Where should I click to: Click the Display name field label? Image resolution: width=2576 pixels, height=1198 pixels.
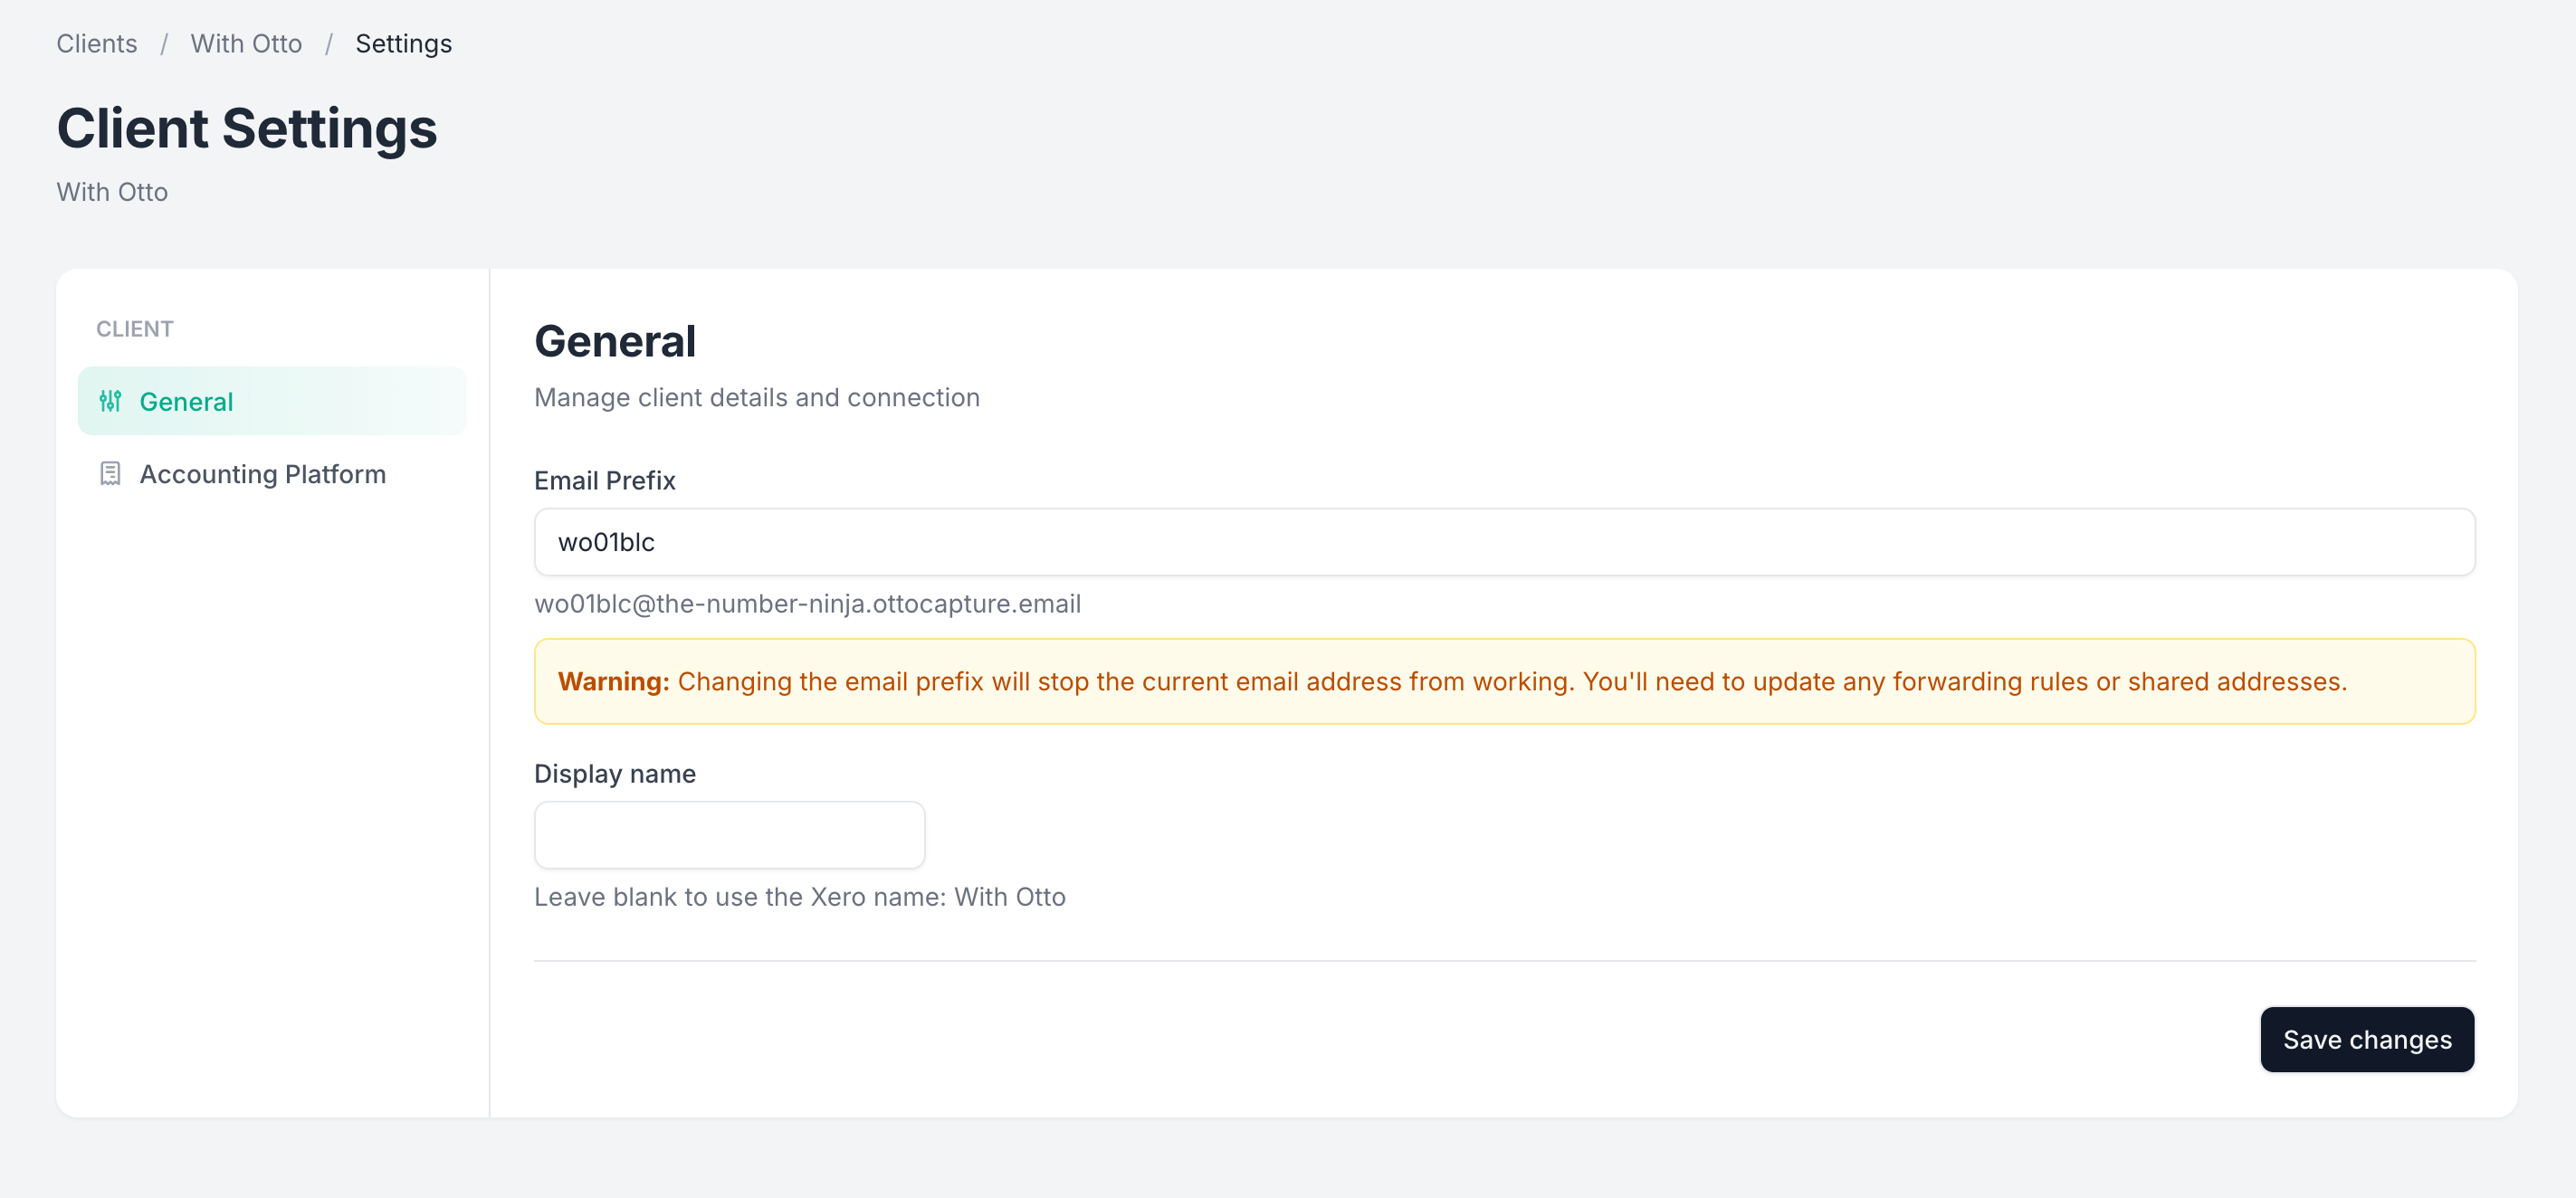point(614,774)
